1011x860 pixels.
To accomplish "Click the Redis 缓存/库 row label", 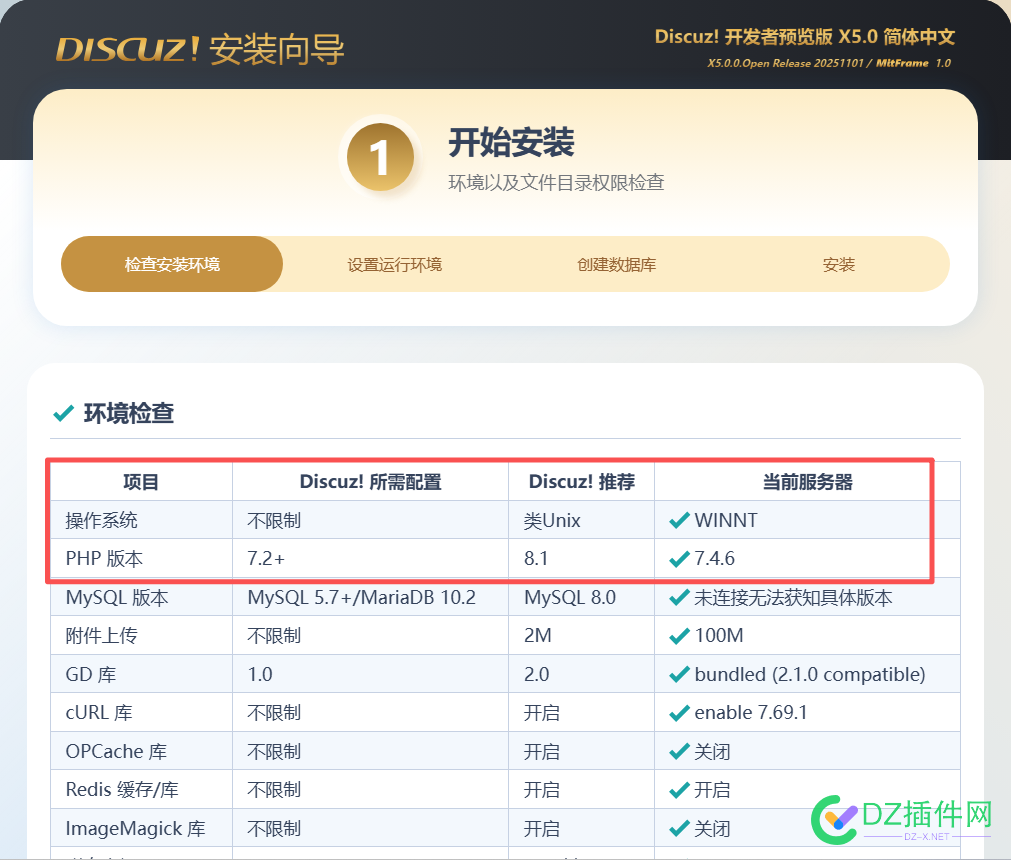I will (x=122, y=790).
